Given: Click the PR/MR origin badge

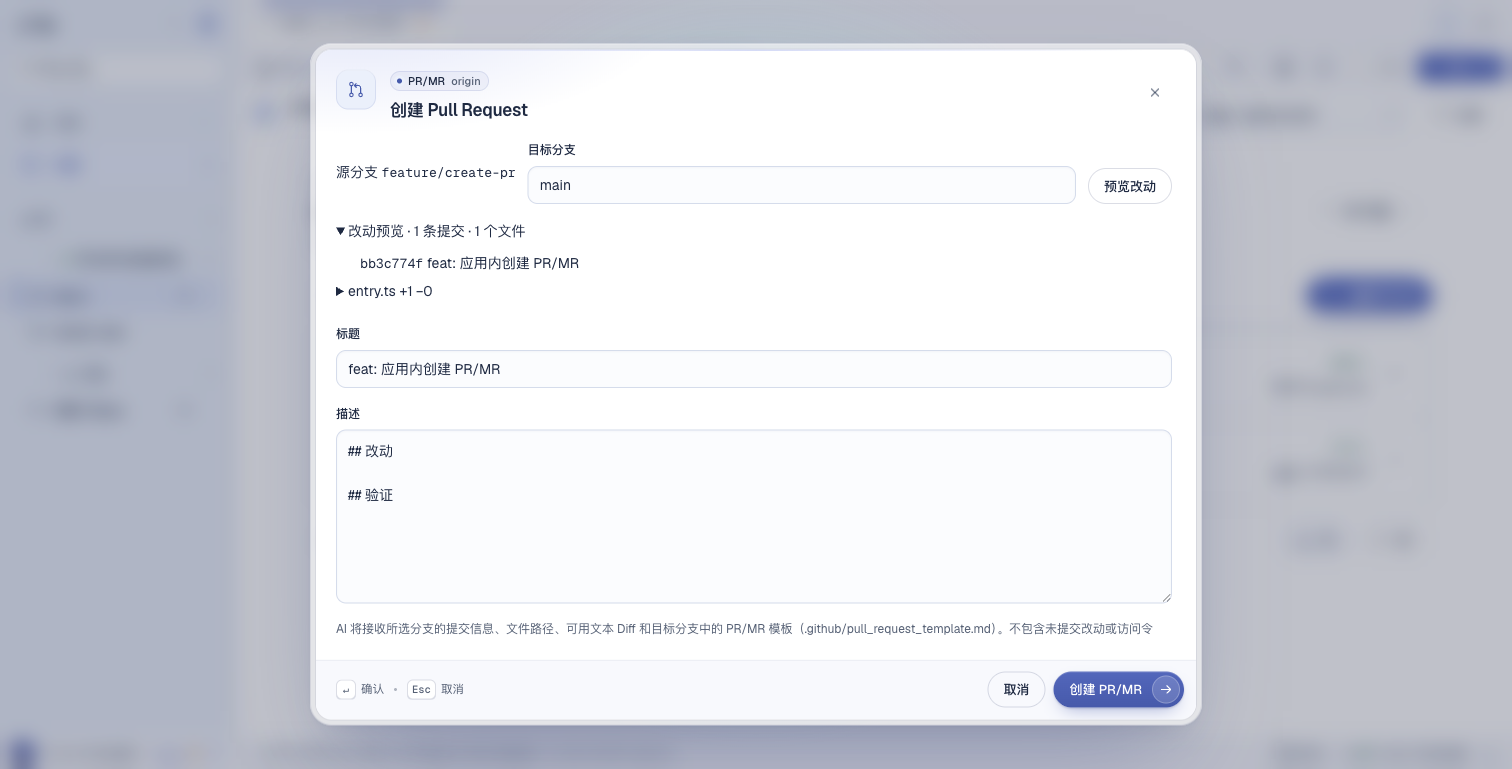Looking at the screenshot, I should [439, 81].
